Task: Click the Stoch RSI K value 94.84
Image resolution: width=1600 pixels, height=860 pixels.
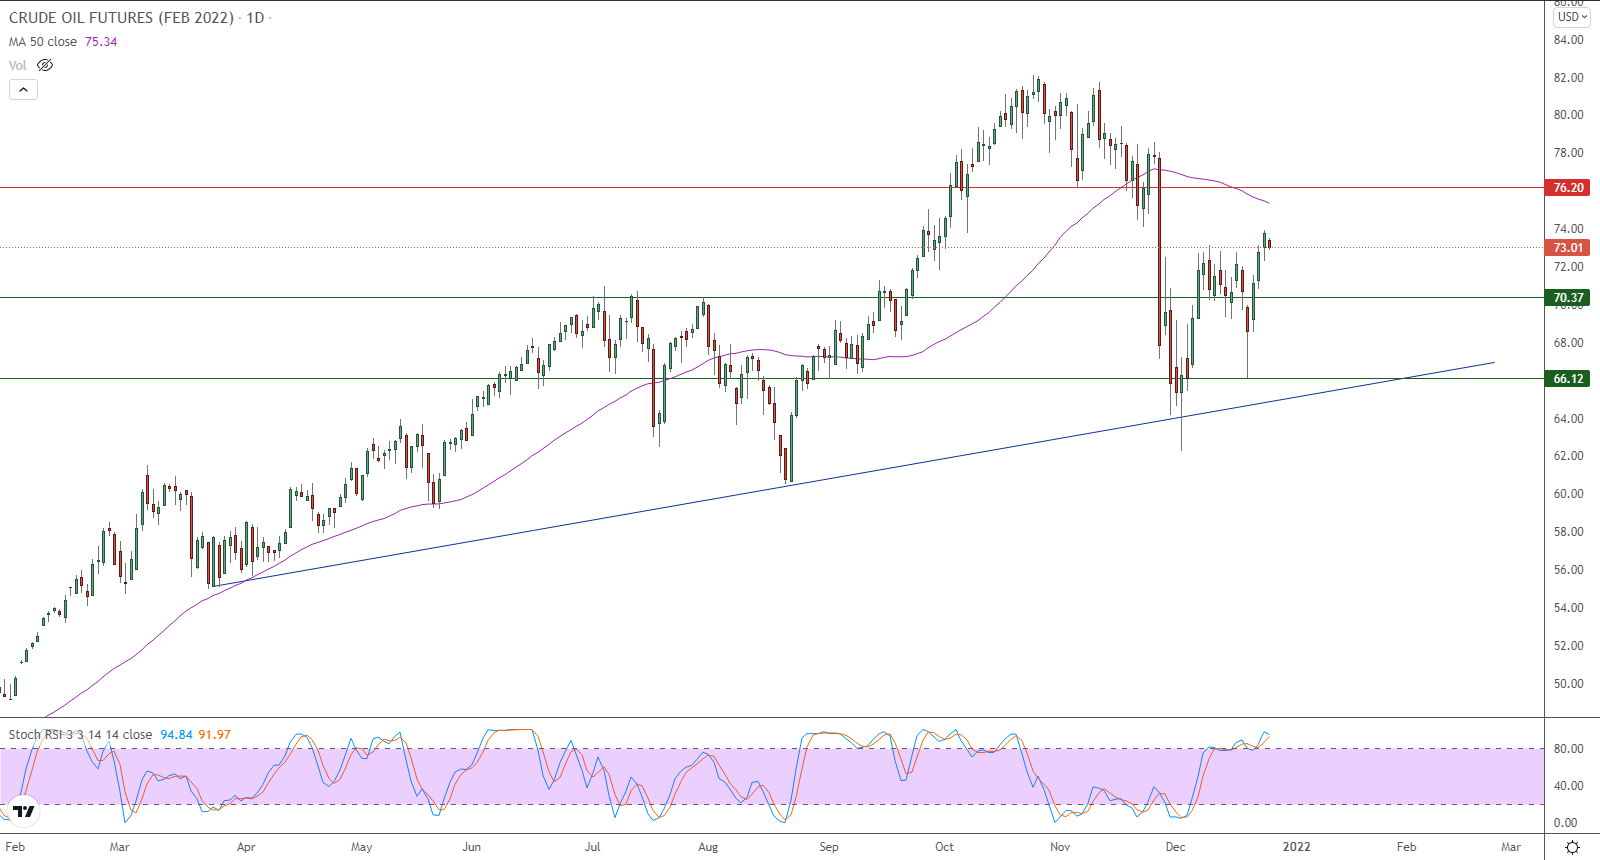Action: pos(176,735)
